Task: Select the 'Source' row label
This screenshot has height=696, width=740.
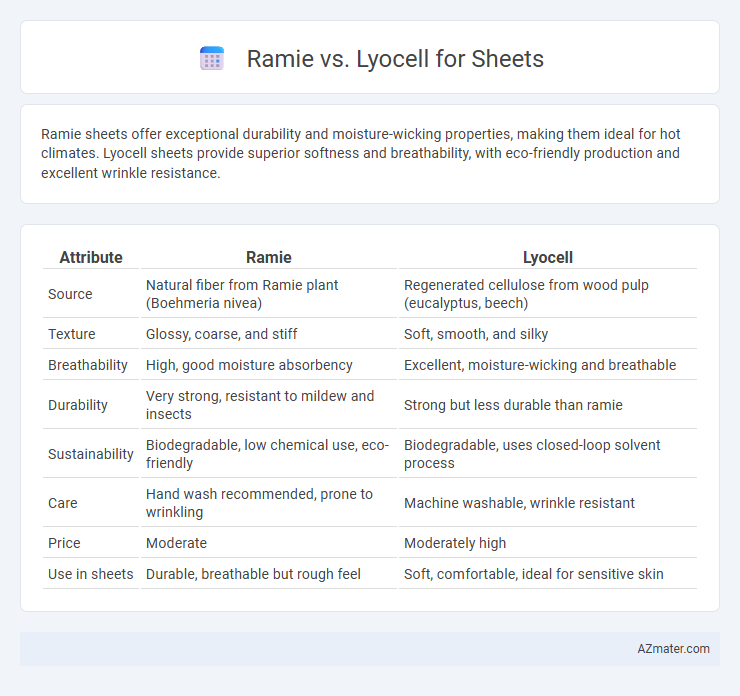Action: pyautogui.click(x=70, y=294)
